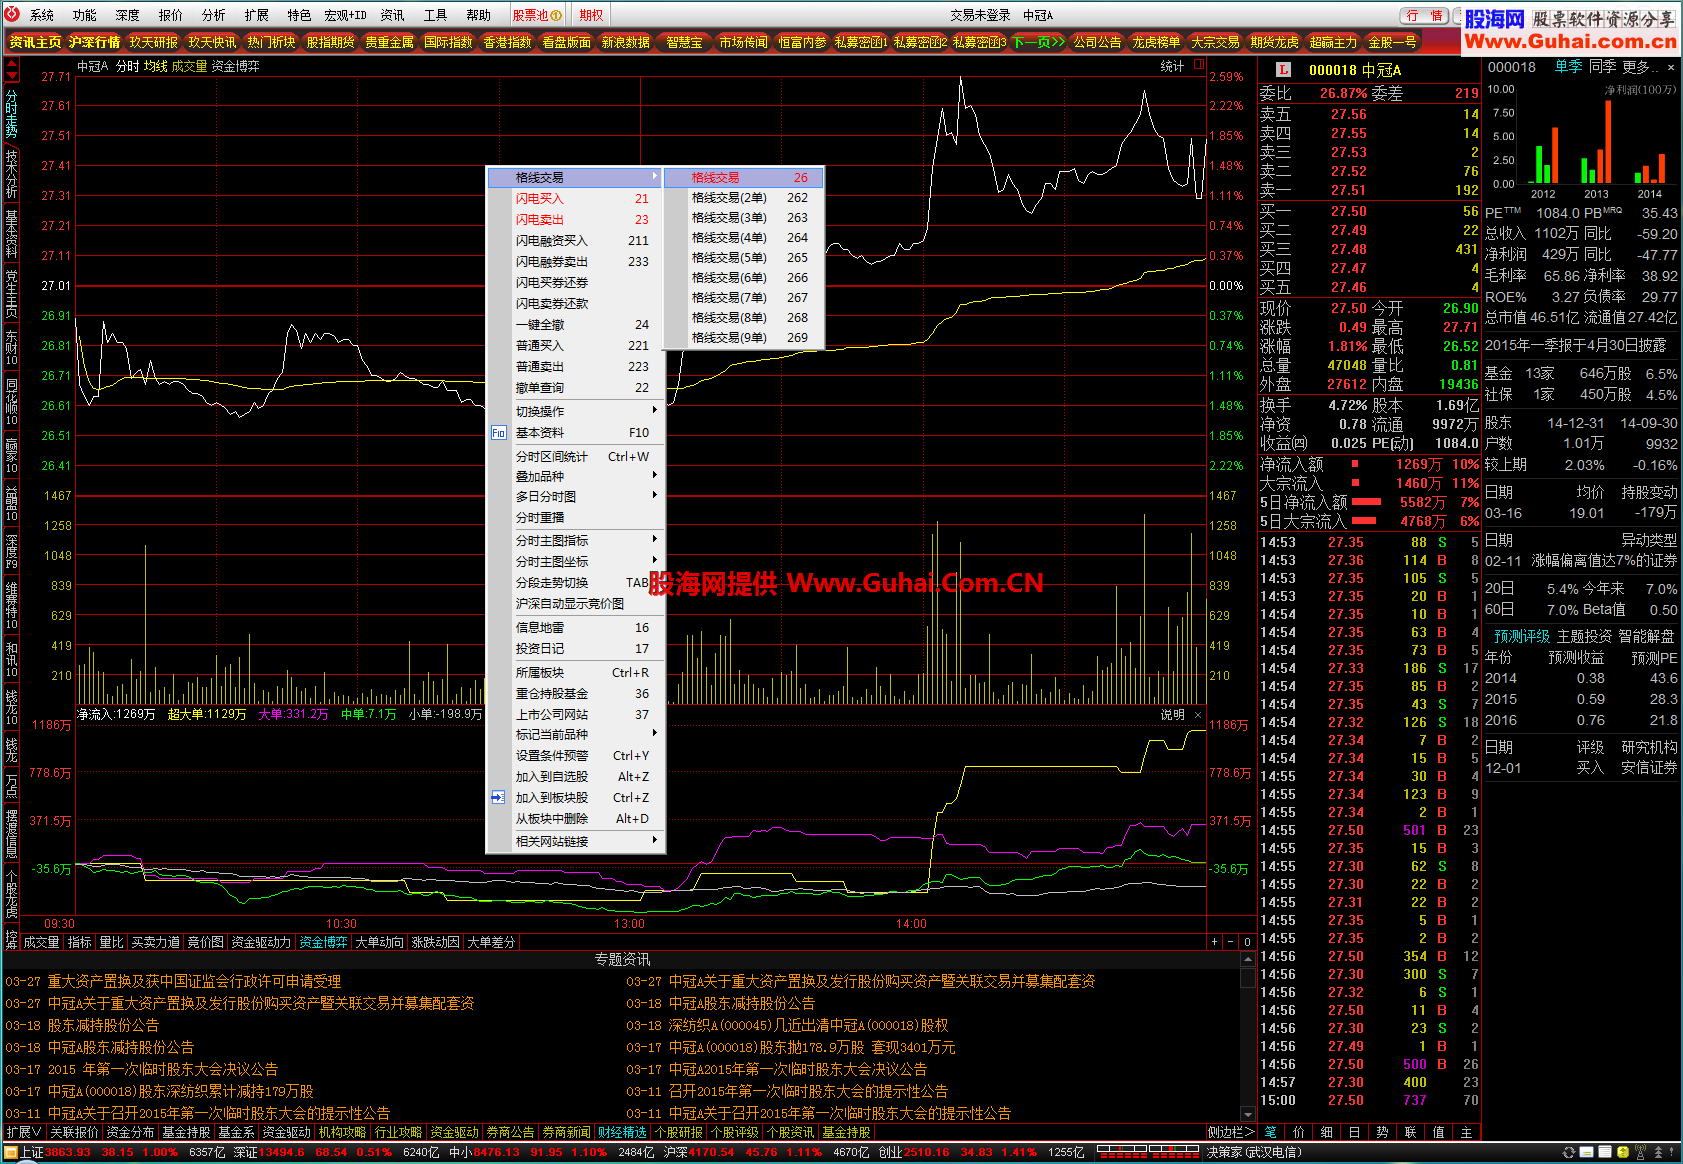Click the 5日净流入额 red bar
Screen dimensions: 1683x1164
tap(1366, 502)
